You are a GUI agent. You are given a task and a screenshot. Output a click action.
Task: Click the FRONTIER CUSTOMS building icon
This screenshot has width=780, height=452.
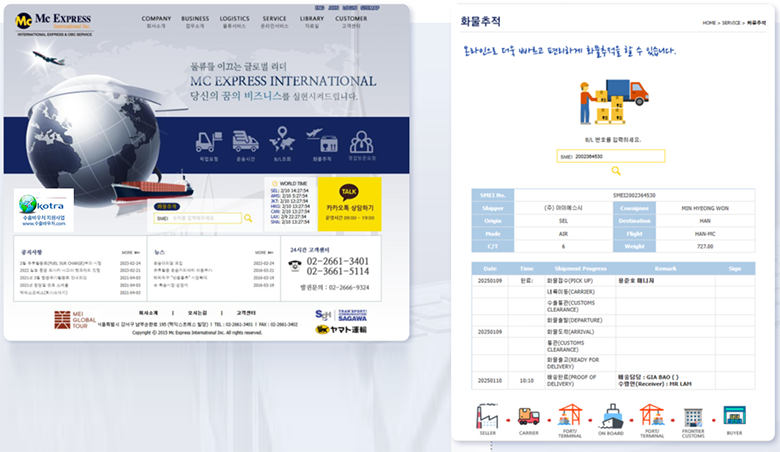pos(693,418)
